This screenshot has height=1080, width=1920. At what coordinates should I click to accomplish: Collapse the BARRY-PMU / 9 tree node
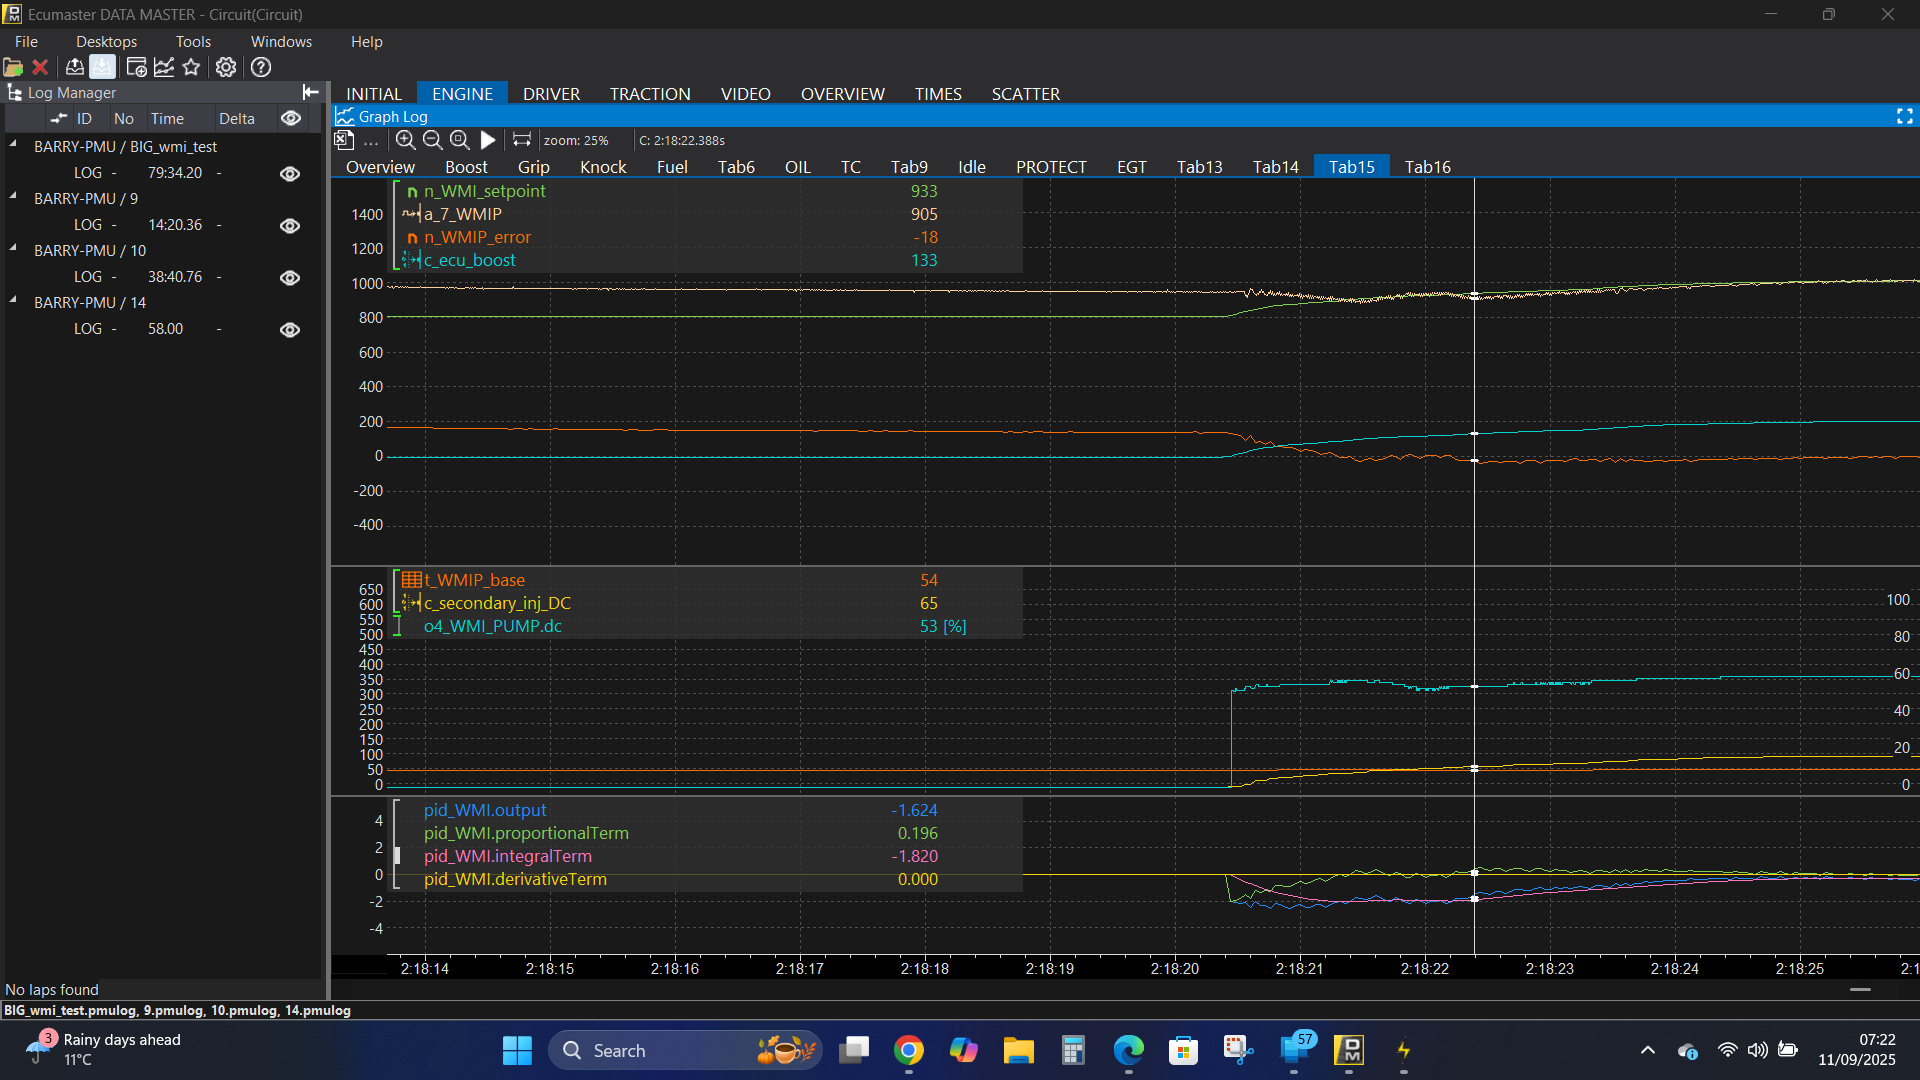14,197
